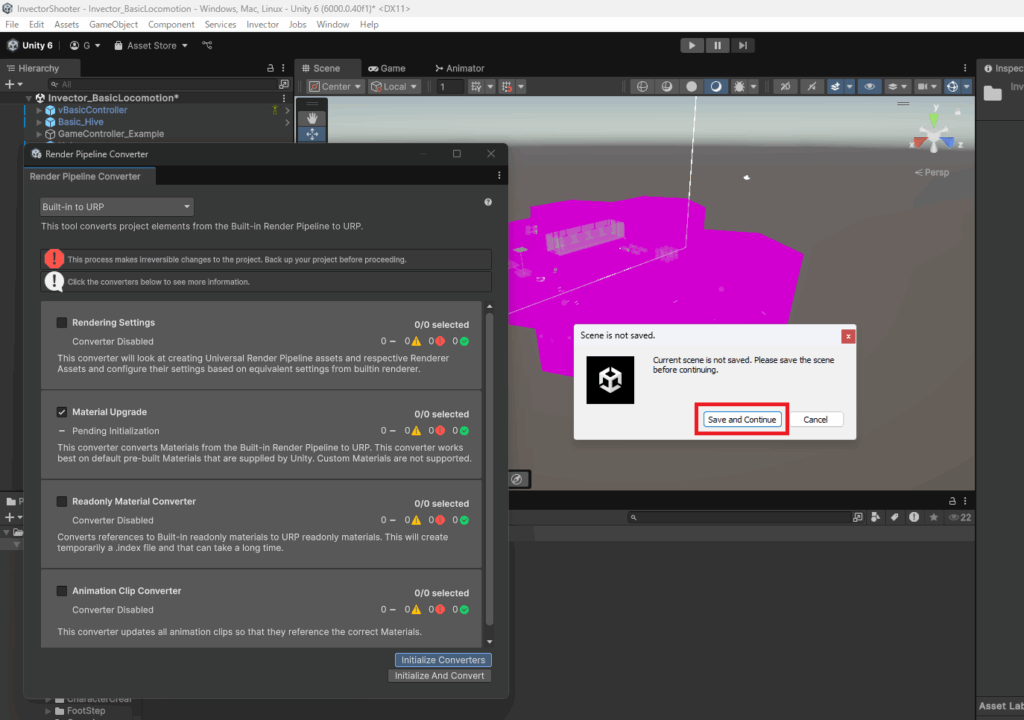This screenshot has height=720, width=1024.
Task: Click Save and Continue in dialog
Action: pyautogui.click(x=742, y=419)
